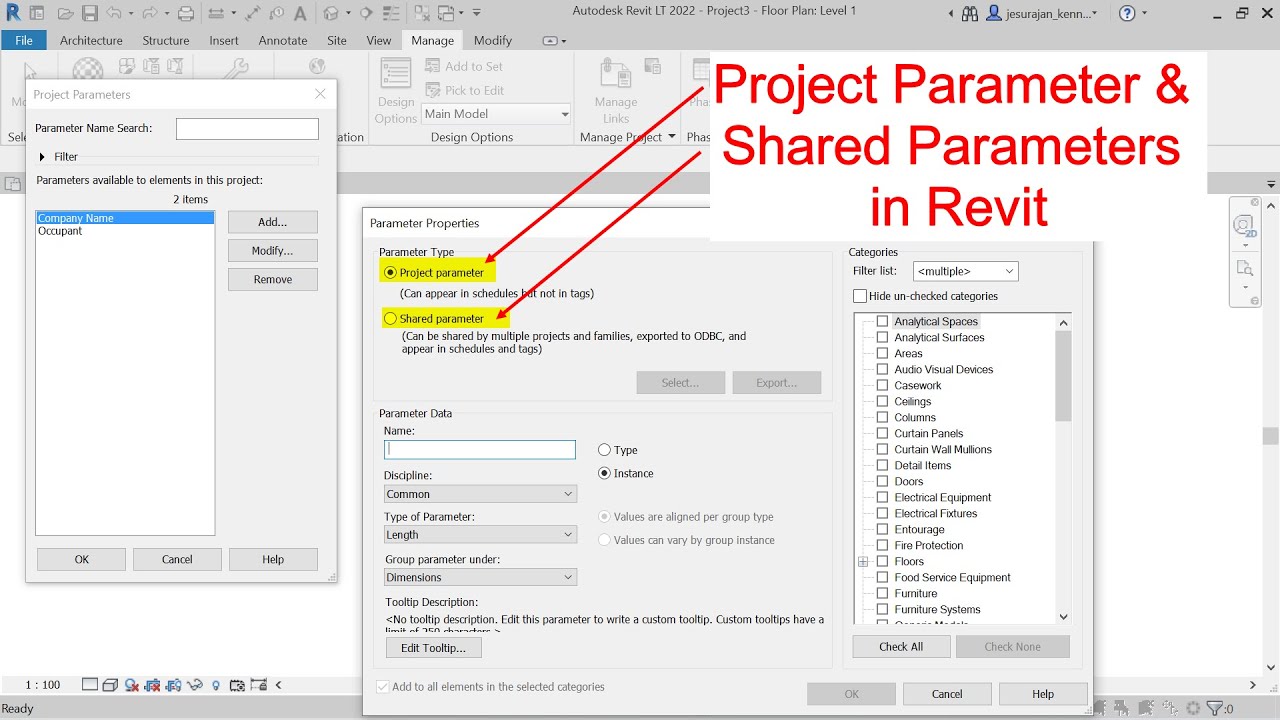Open the 2D Steering Wheel navigation icon
The image size is (1280, 720).
[1245, 227]
